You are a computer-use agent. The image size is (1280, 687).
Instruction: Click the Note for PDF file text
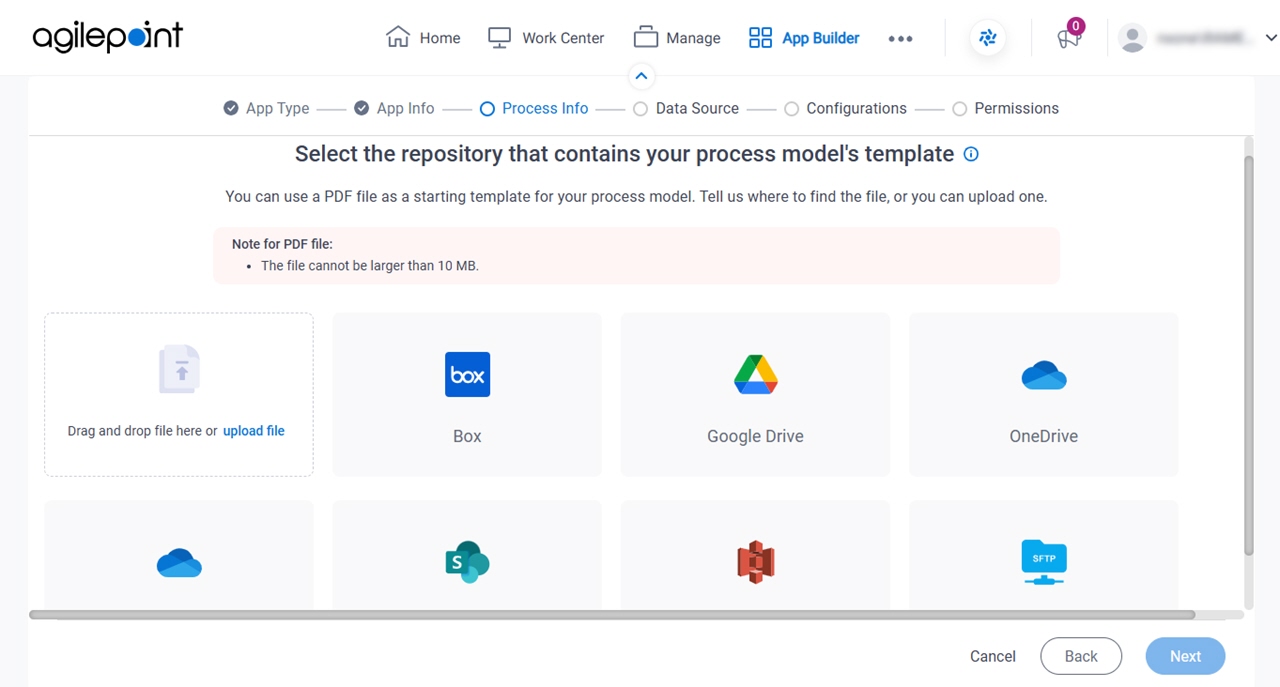[x=282, y=244]
